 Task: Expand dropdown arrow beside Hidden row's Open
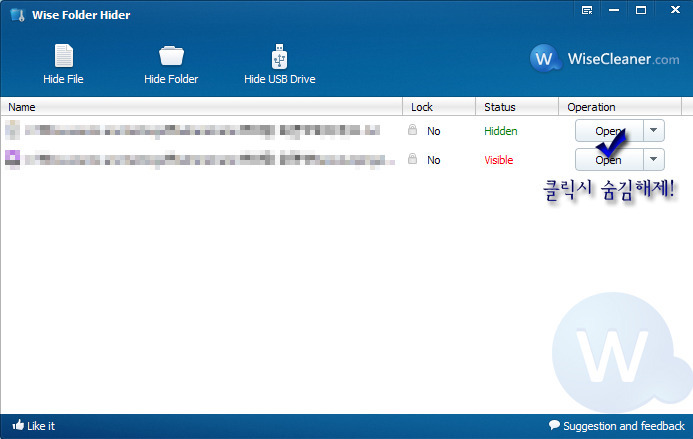(654, 131)
